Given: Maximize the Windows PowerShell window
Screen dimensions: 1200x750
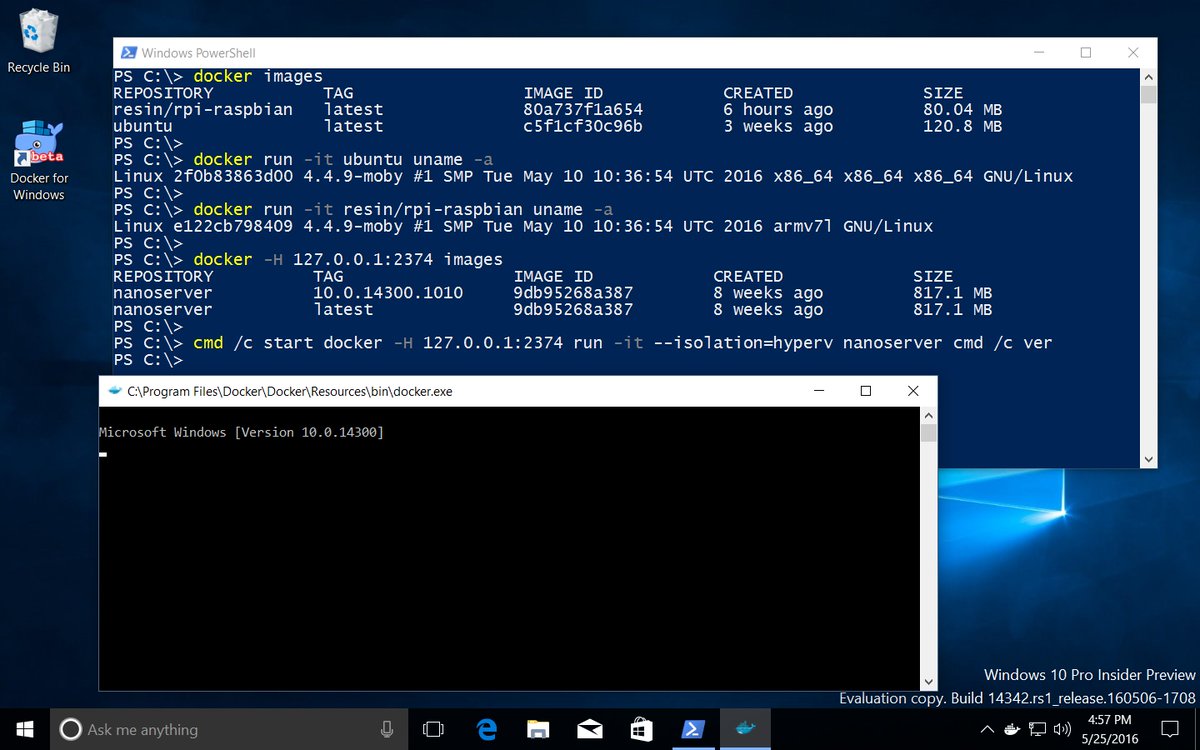Looking at the screenshot, I should click(1086, 53).
